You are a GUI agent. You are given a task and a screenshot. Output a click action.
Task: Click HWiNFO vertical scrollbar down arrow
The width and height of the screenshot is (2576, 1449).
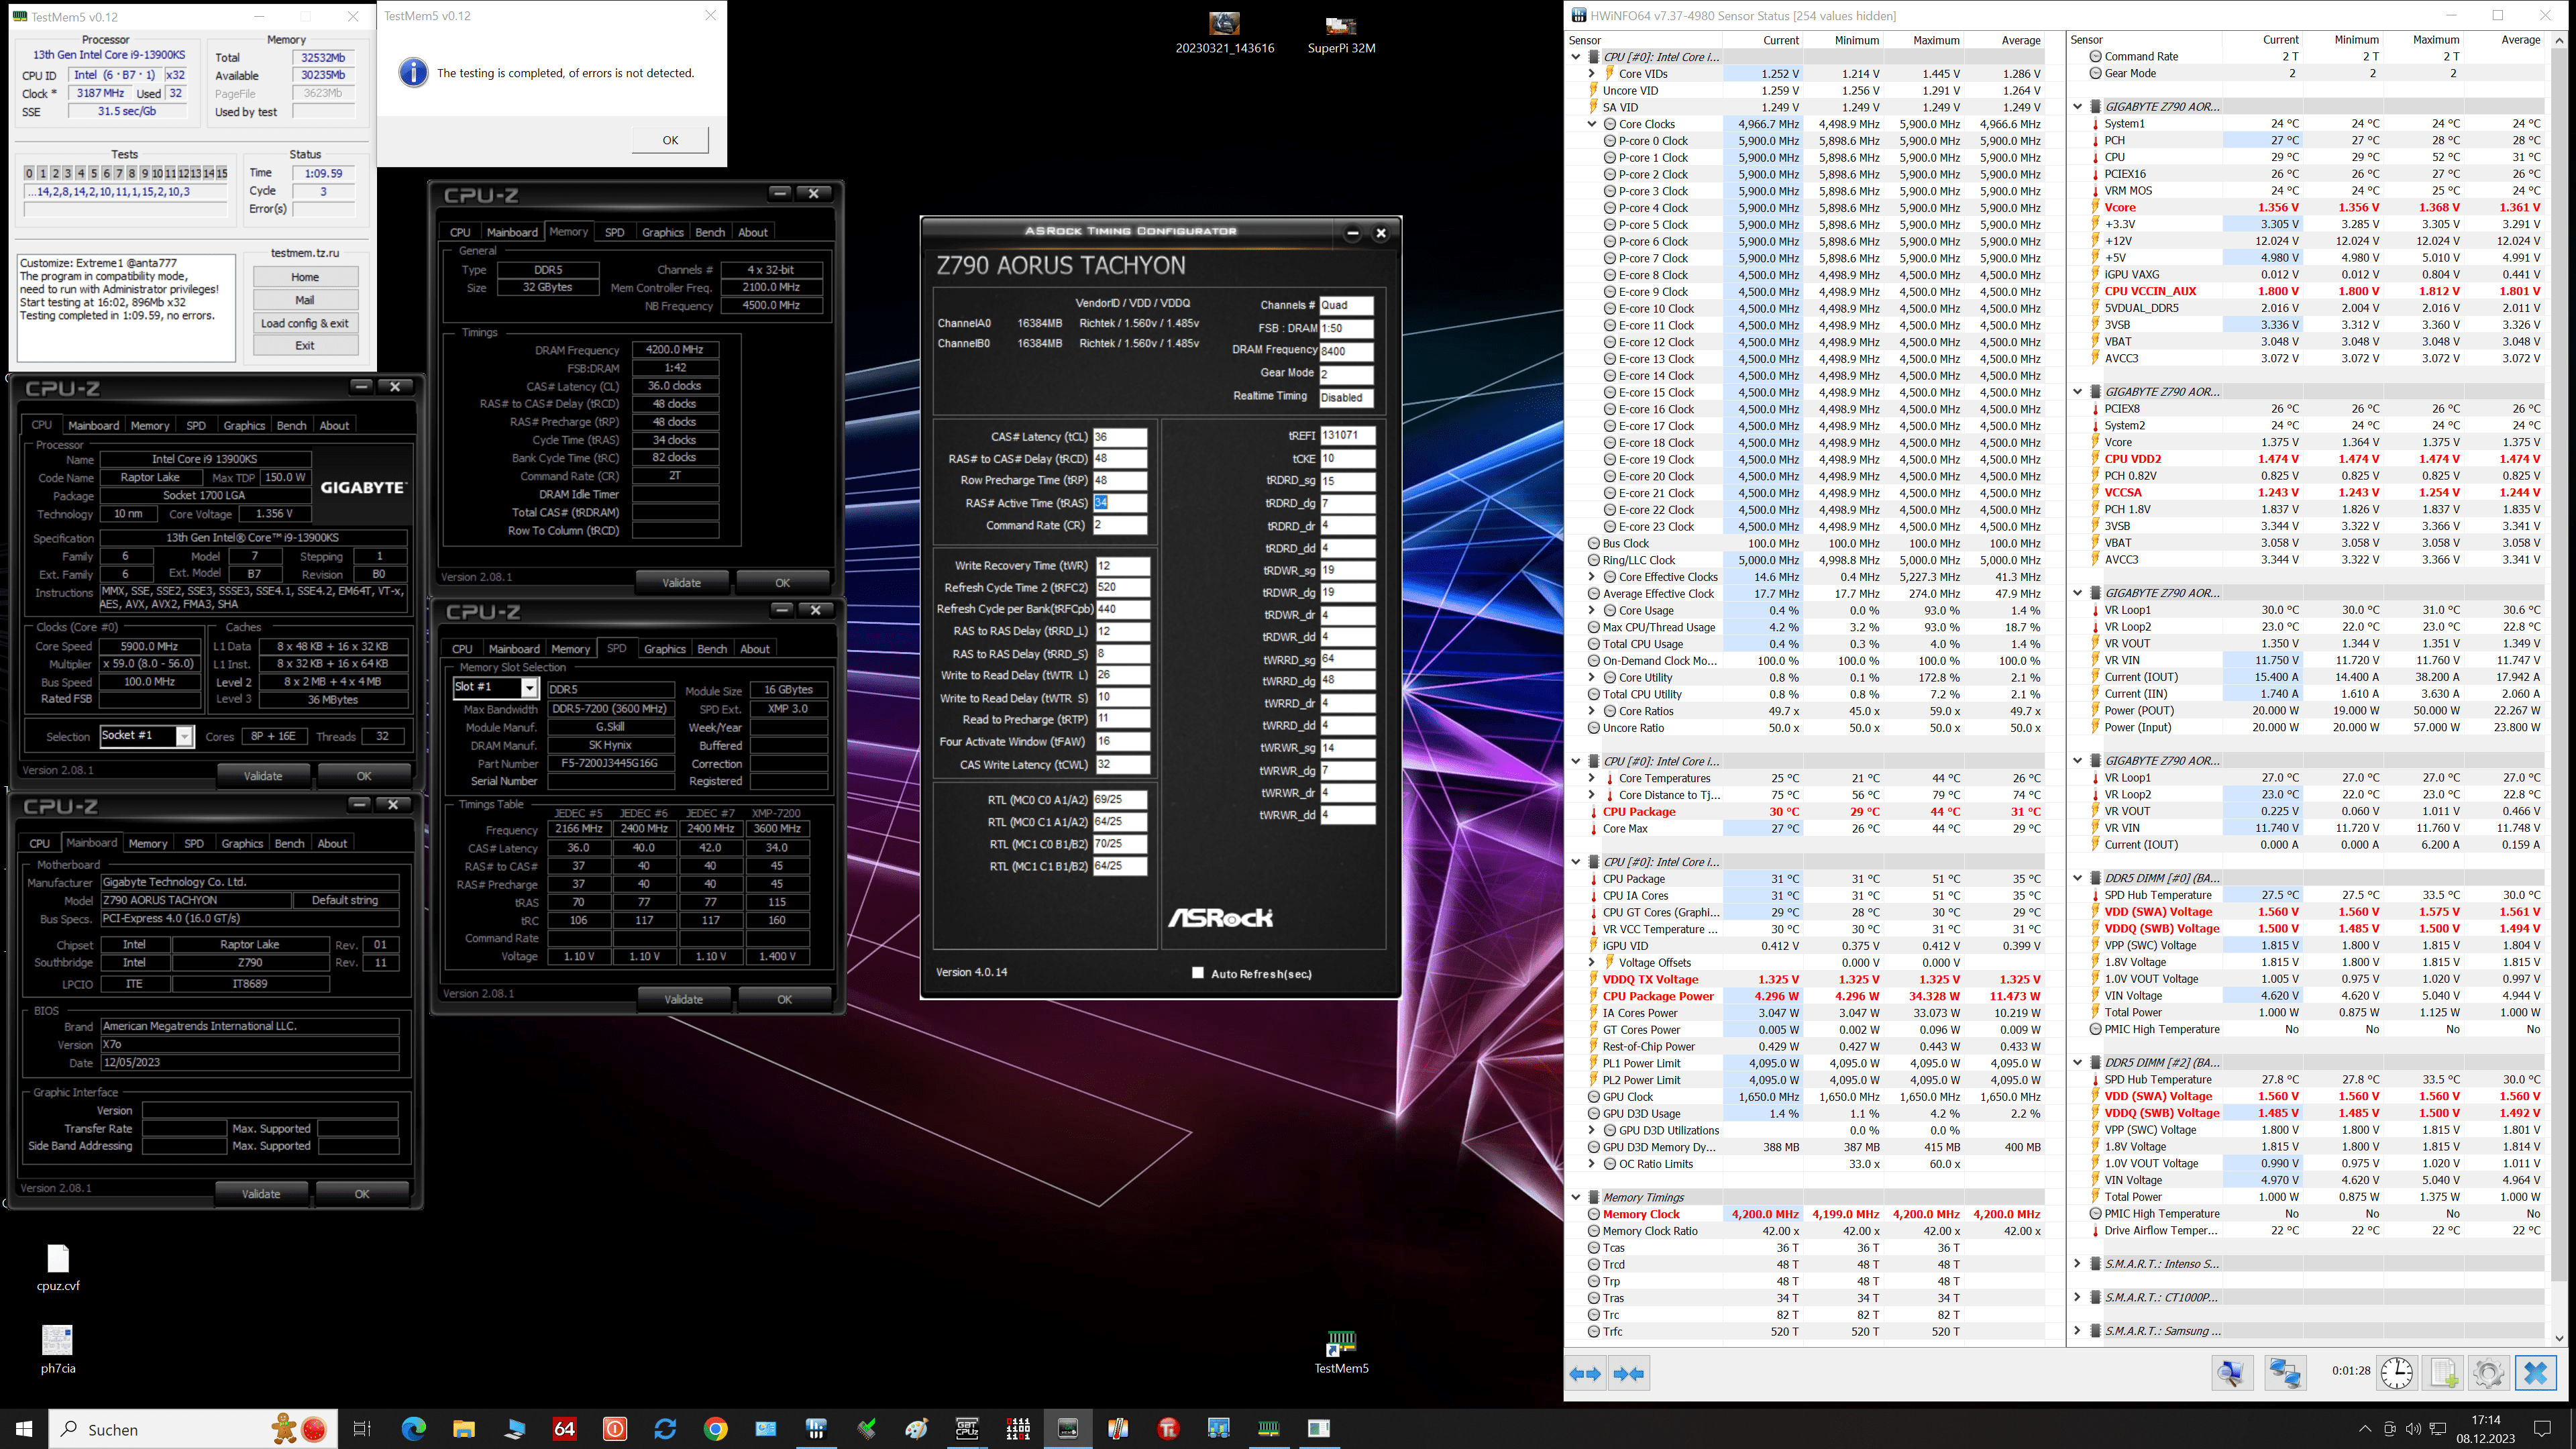point(2560,1338)
